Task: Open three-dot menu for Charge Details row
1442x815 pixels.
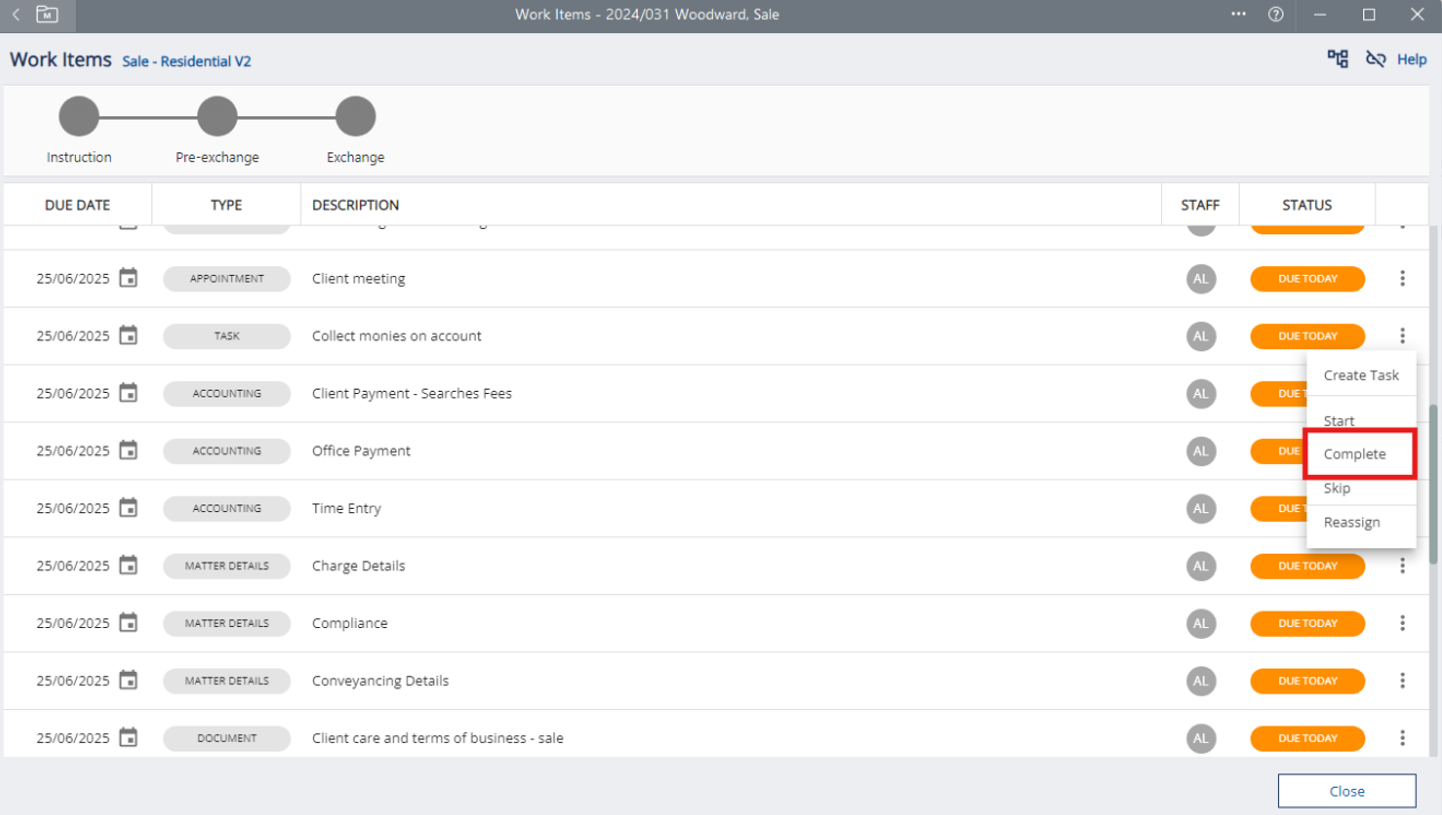Action: pyautogui.click(x=1402, y=566)
